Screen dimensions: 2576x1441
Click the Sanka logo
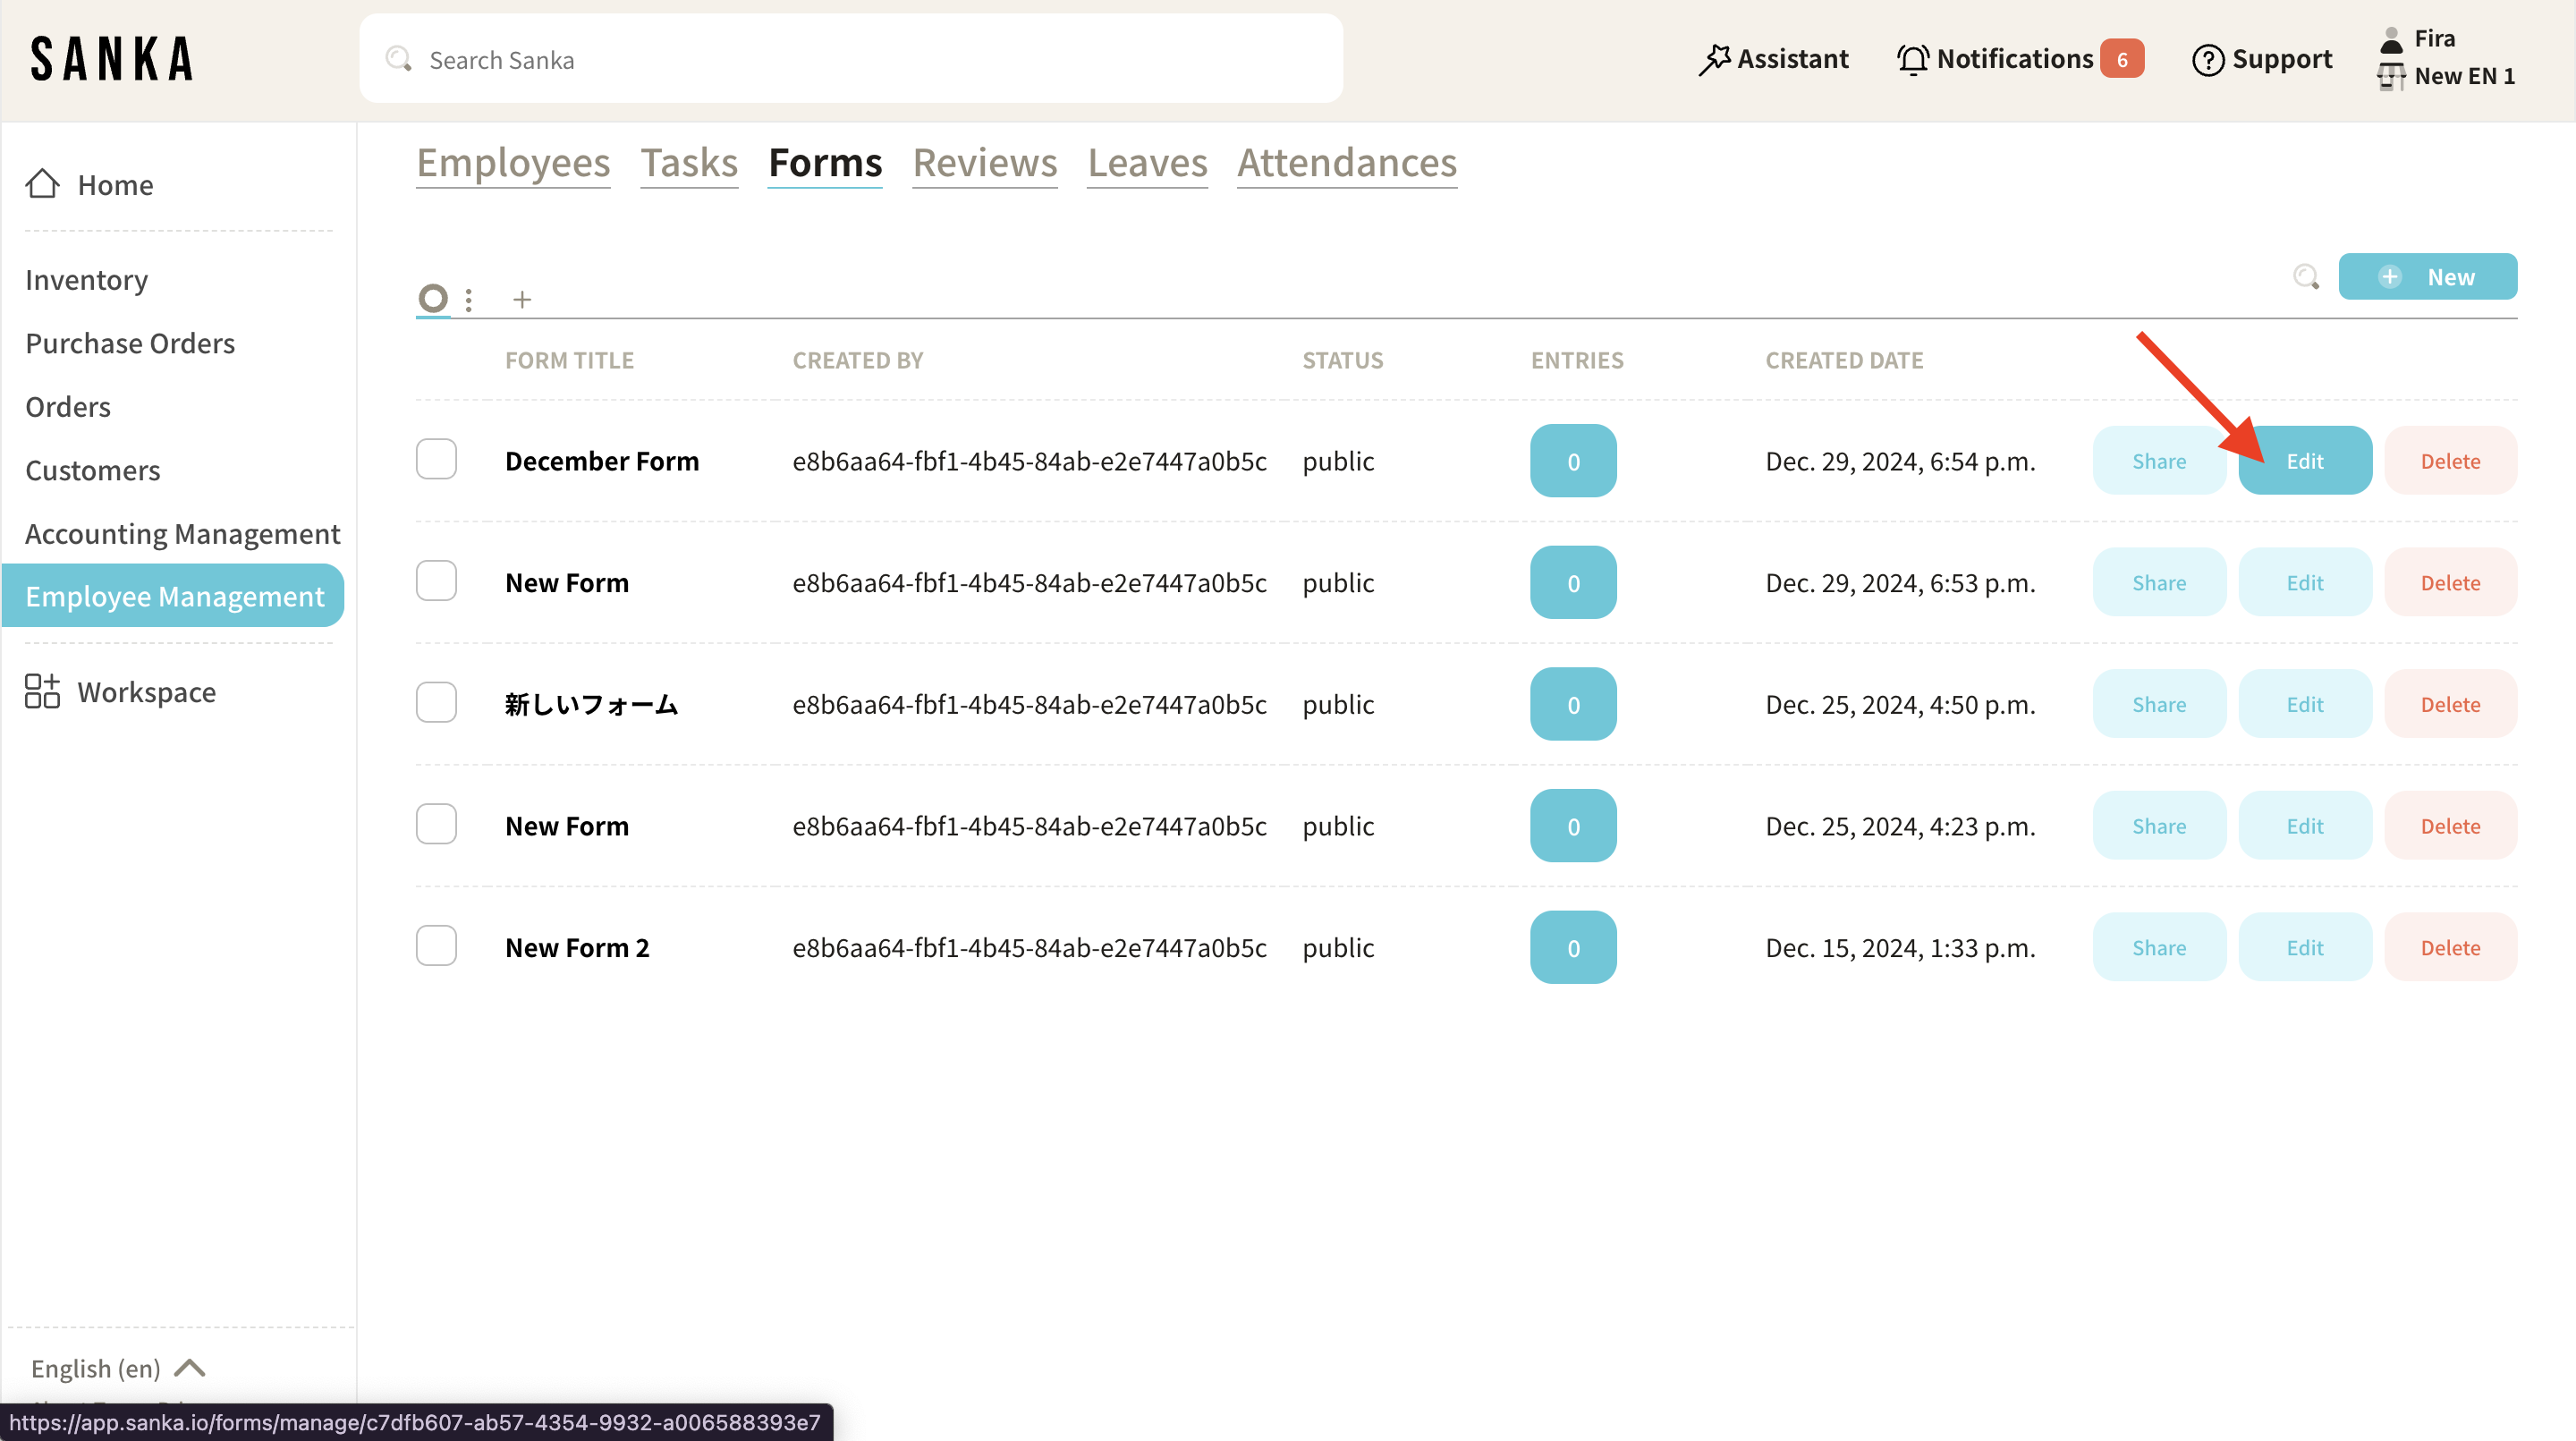[111, 59]
